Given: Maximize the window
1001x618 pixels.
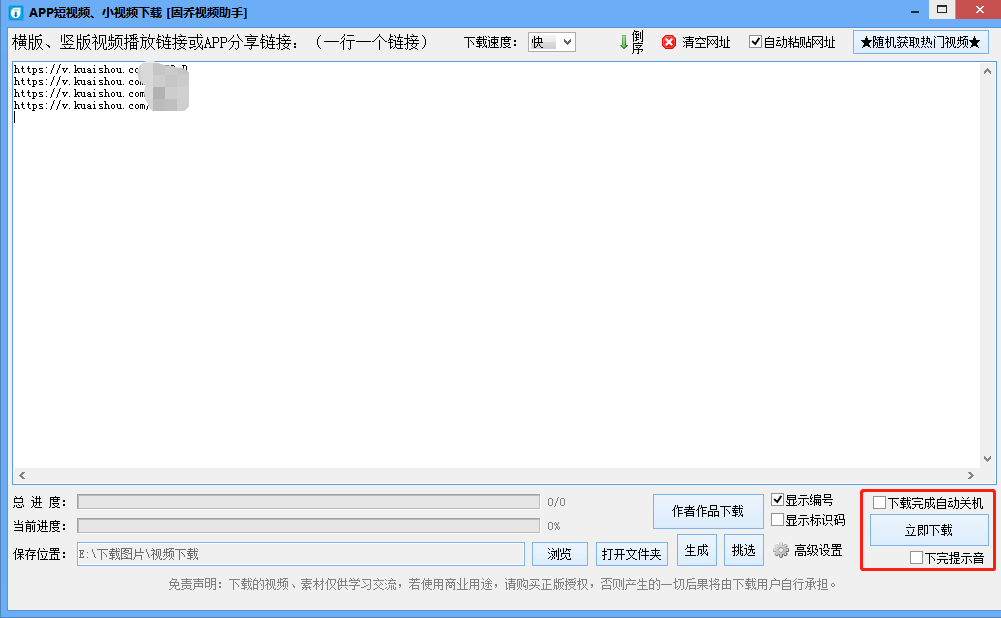Looking at the screenshot, I should 942,10.
